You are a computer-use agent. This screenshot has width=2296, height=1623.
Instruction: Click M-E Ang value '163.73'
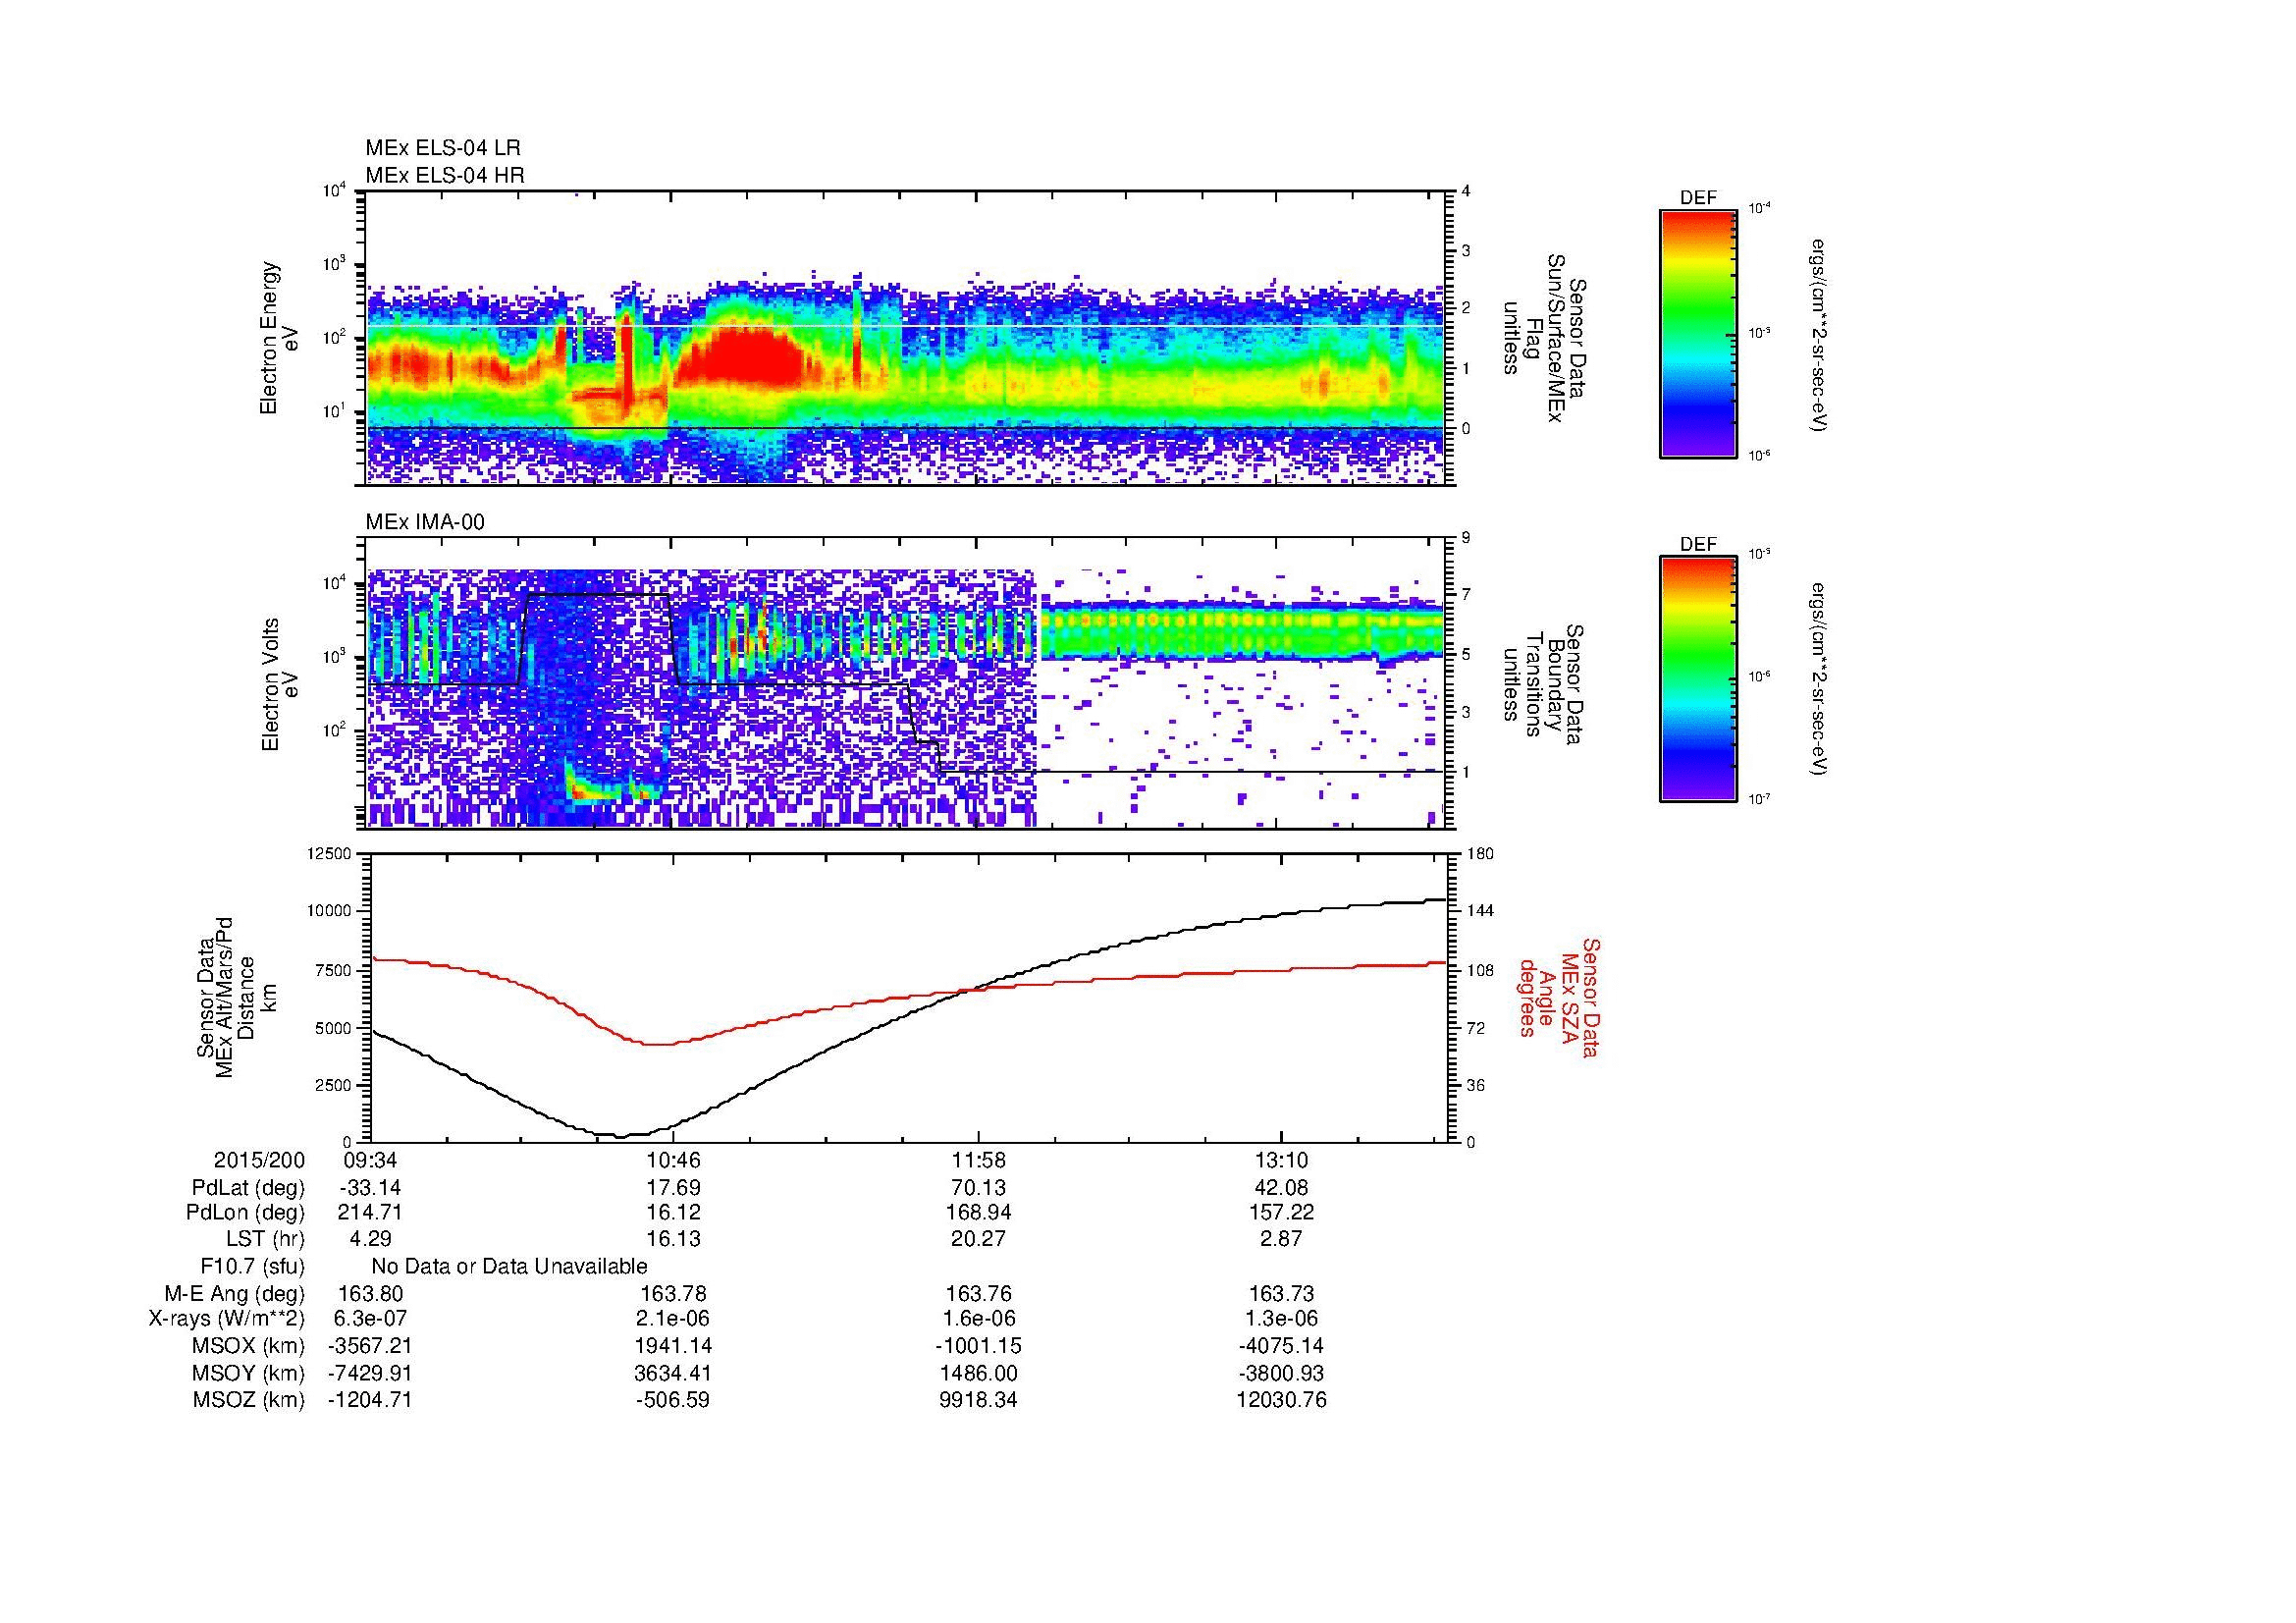pyautogui.click(x=1281, y=1294)
